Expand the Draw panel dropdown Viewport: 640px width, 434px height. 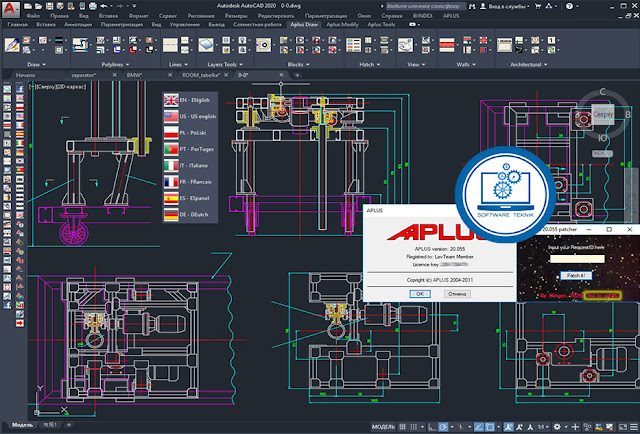(36, 65)
